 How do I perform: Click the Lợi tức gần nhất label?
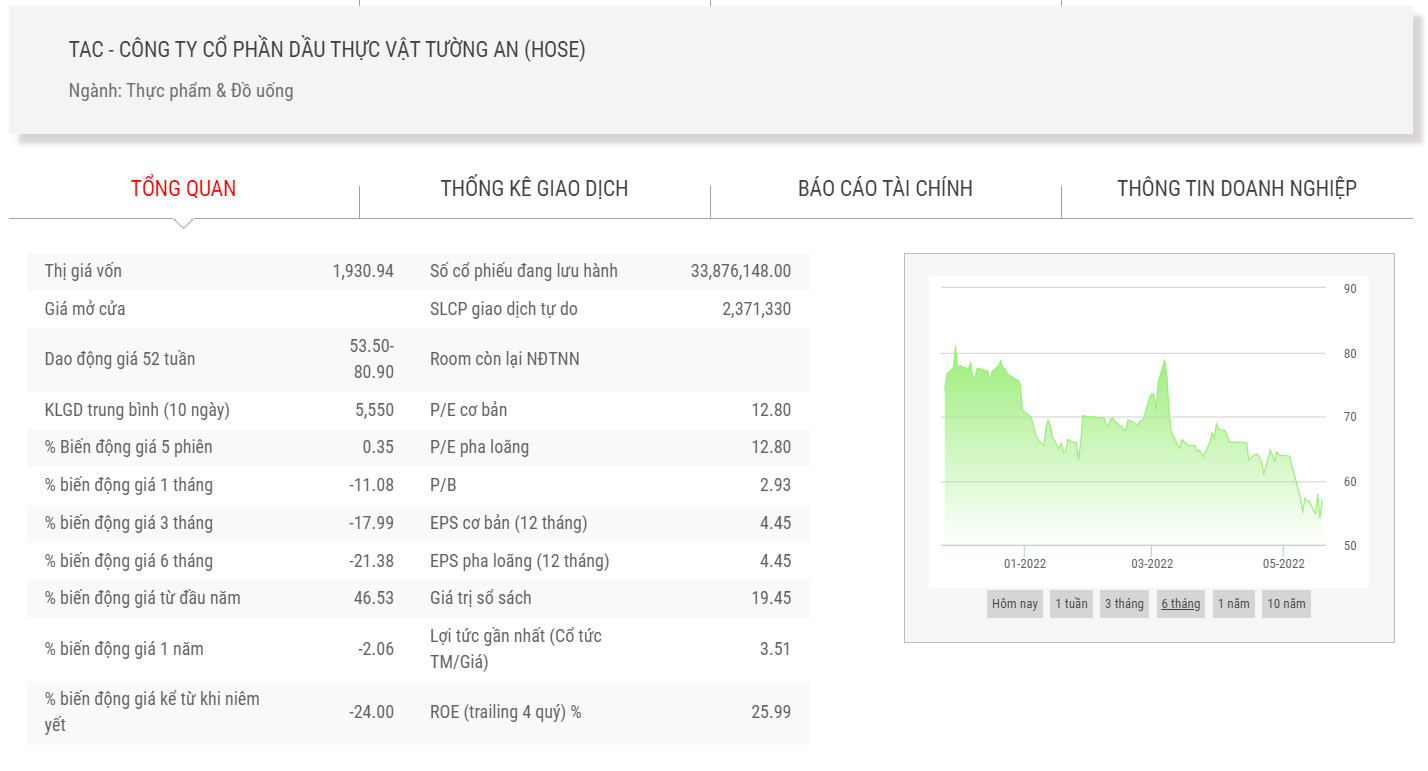(x=516, y=649)
